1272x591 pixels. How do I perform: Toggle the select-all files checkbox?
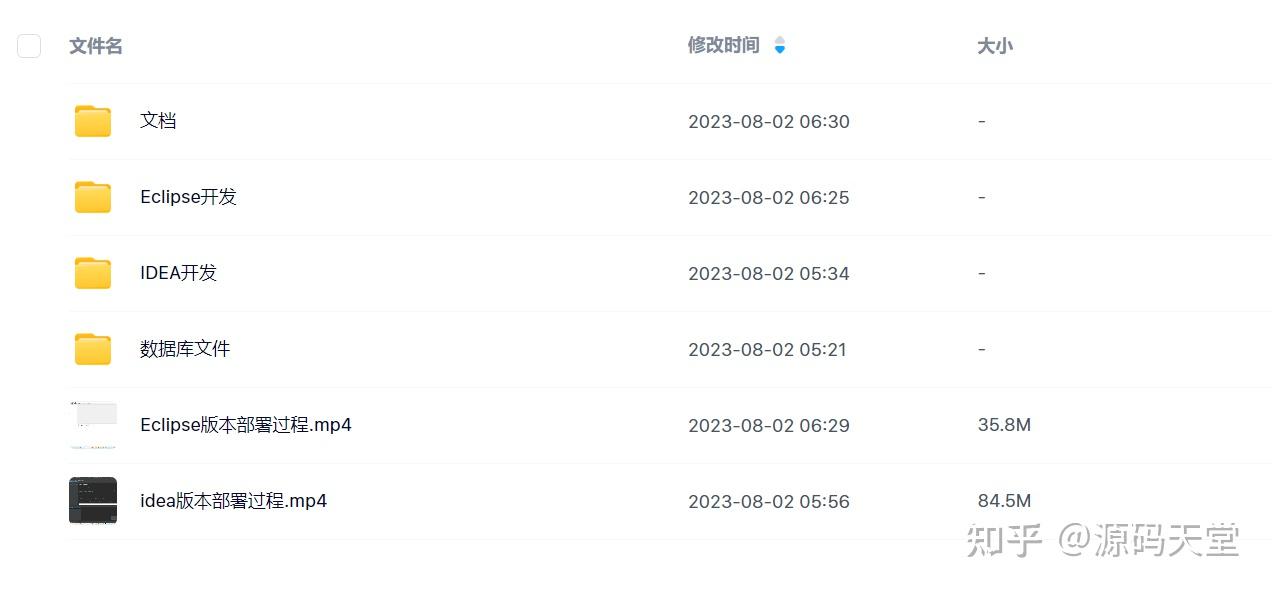coord(29,46)
